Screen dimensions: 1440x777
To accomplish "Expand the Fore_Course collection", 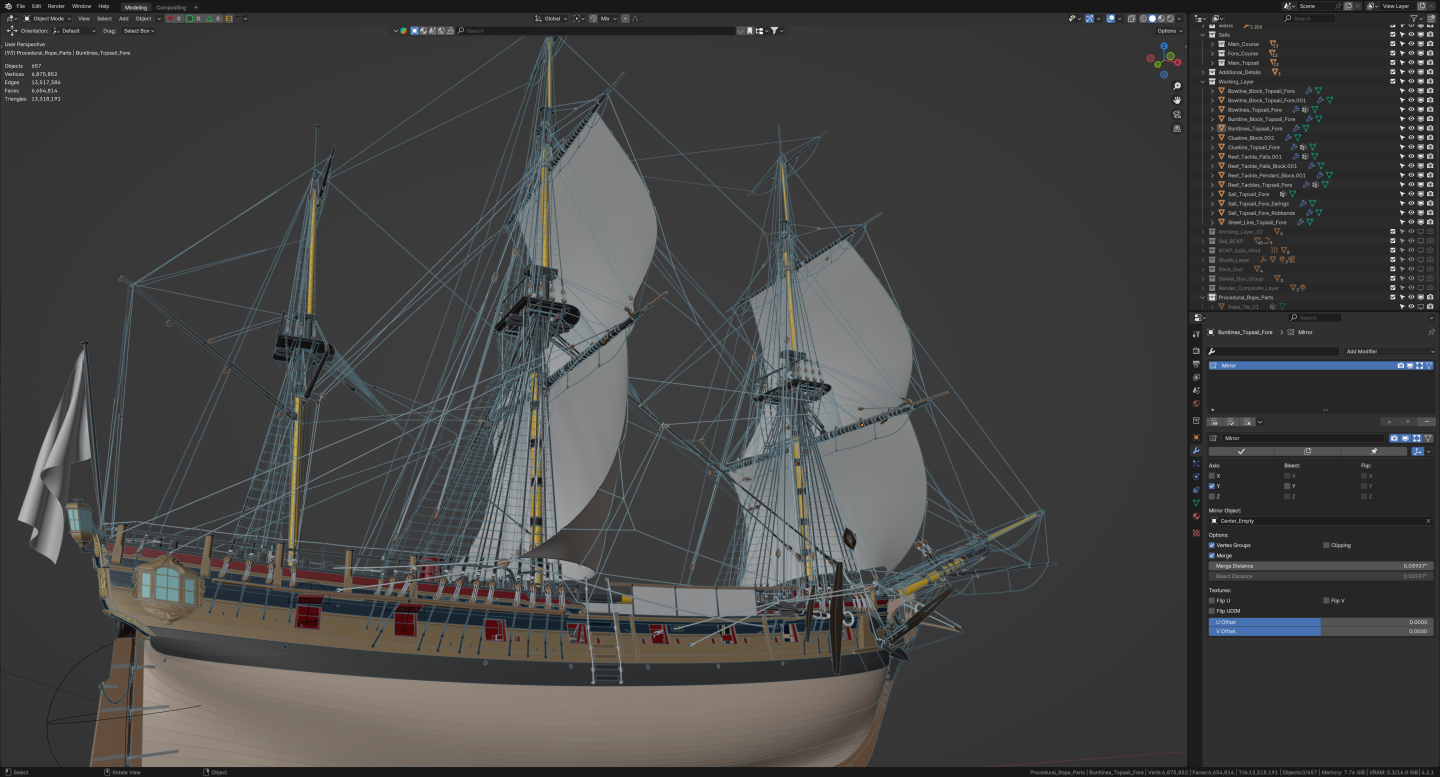I will pos(1213,53).
